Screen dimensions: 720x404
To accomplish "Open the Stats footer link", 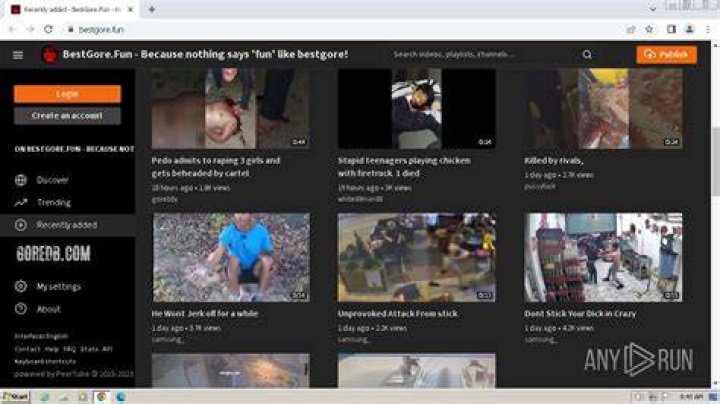I will pos(89,349).
